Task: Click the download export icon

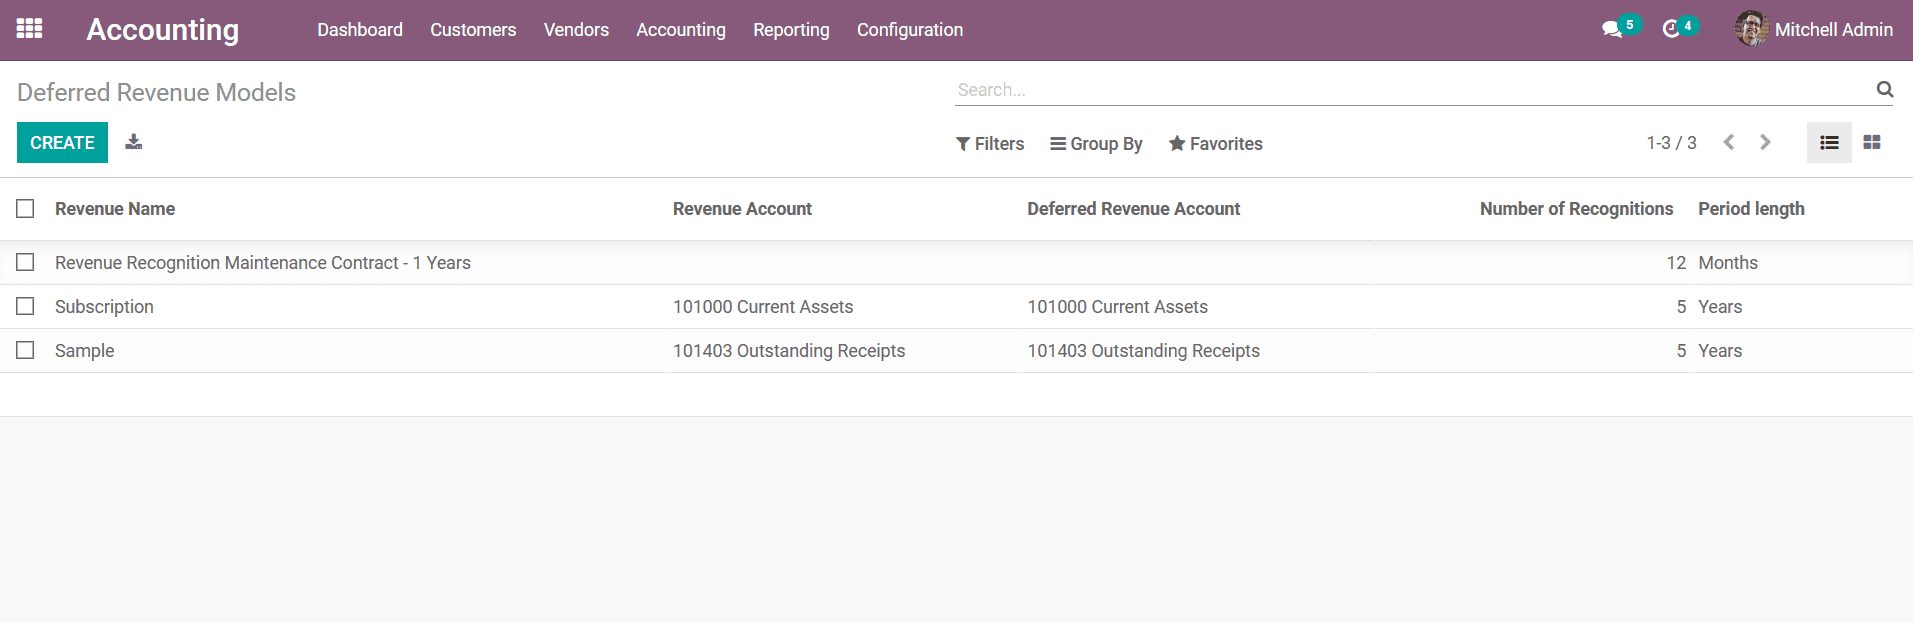Action: click(134, 142)
